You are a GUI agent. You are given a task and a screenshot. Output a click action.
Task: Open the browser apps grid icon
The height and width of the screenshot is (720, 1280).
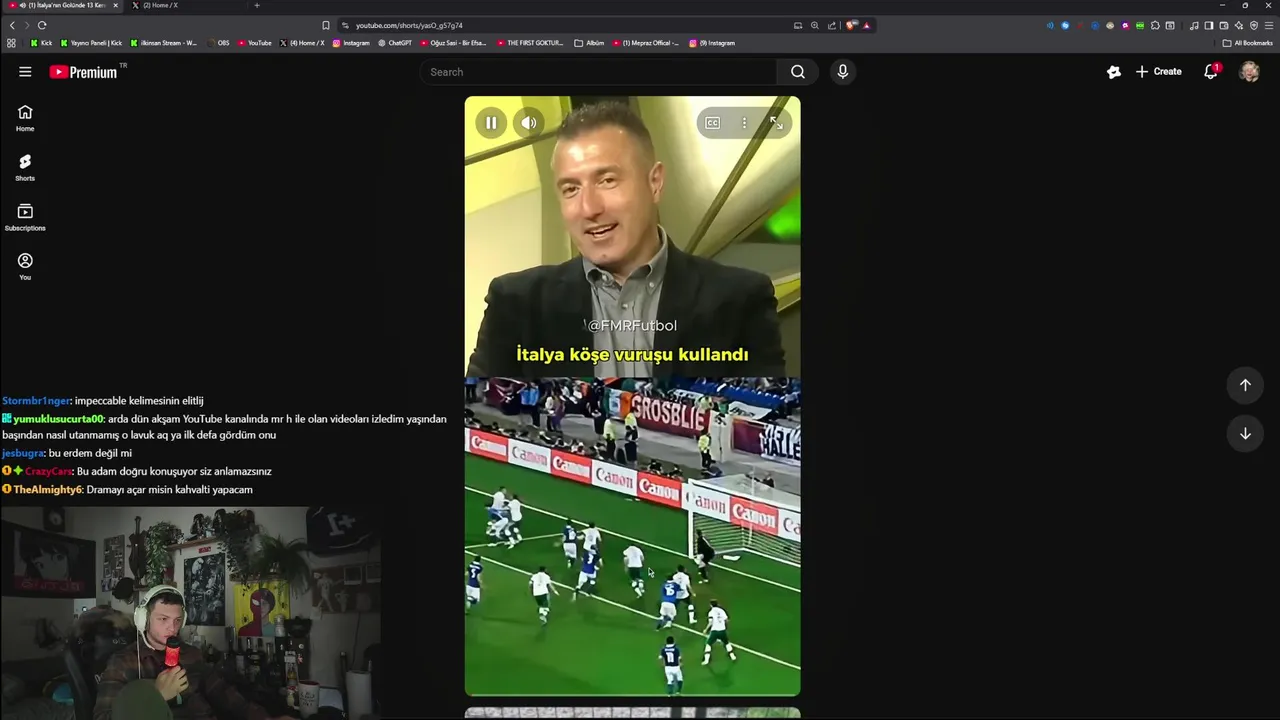click(x=11, y=43)
